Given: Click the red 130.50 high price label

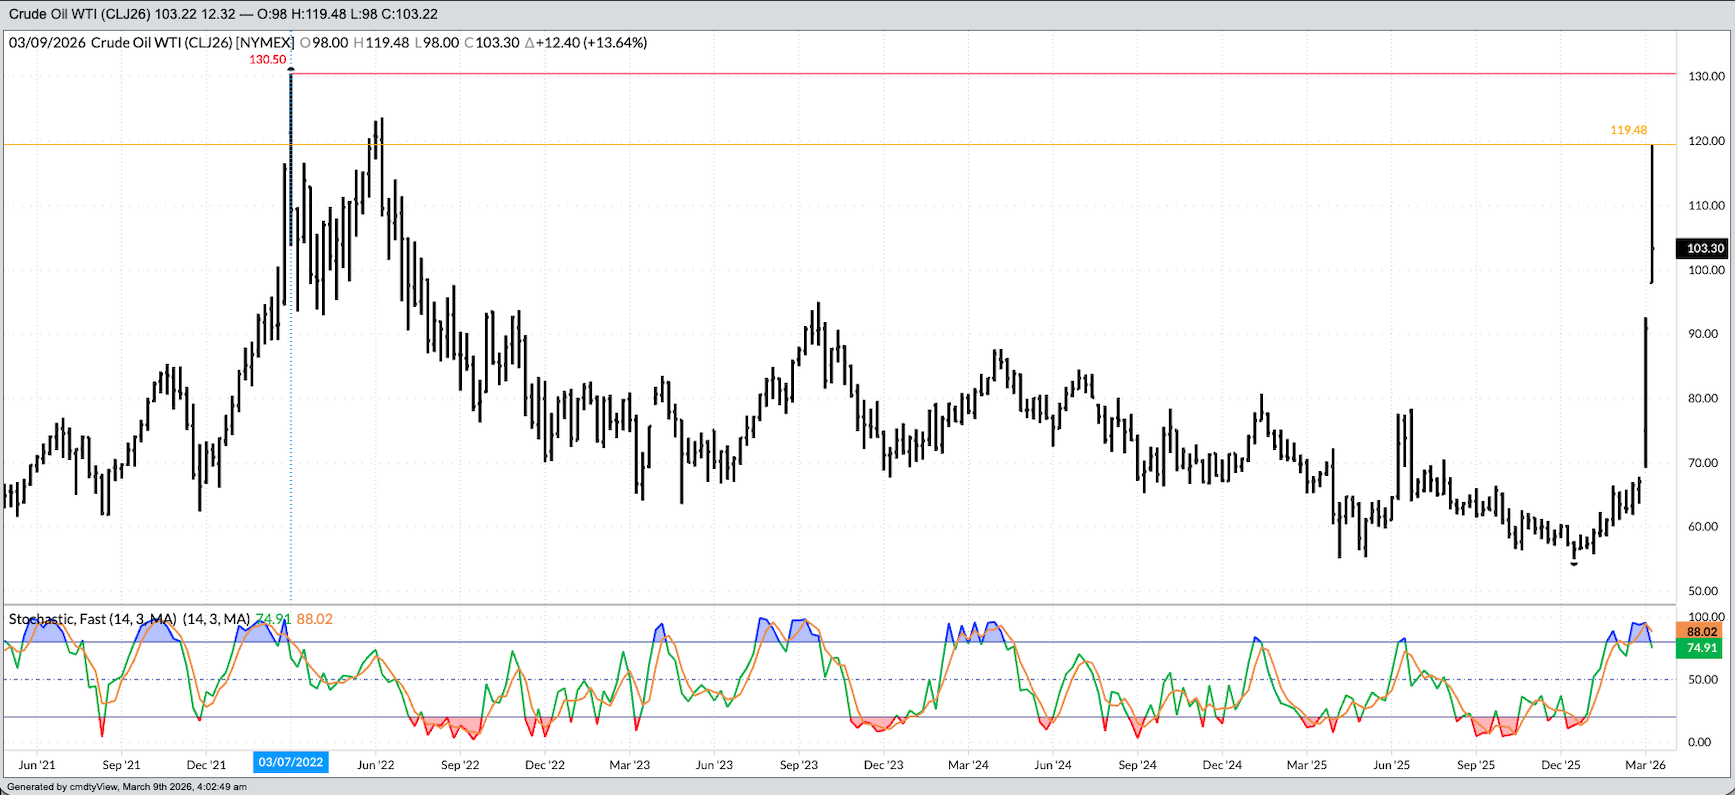Looking at the screenshot, I should [267, 60].
